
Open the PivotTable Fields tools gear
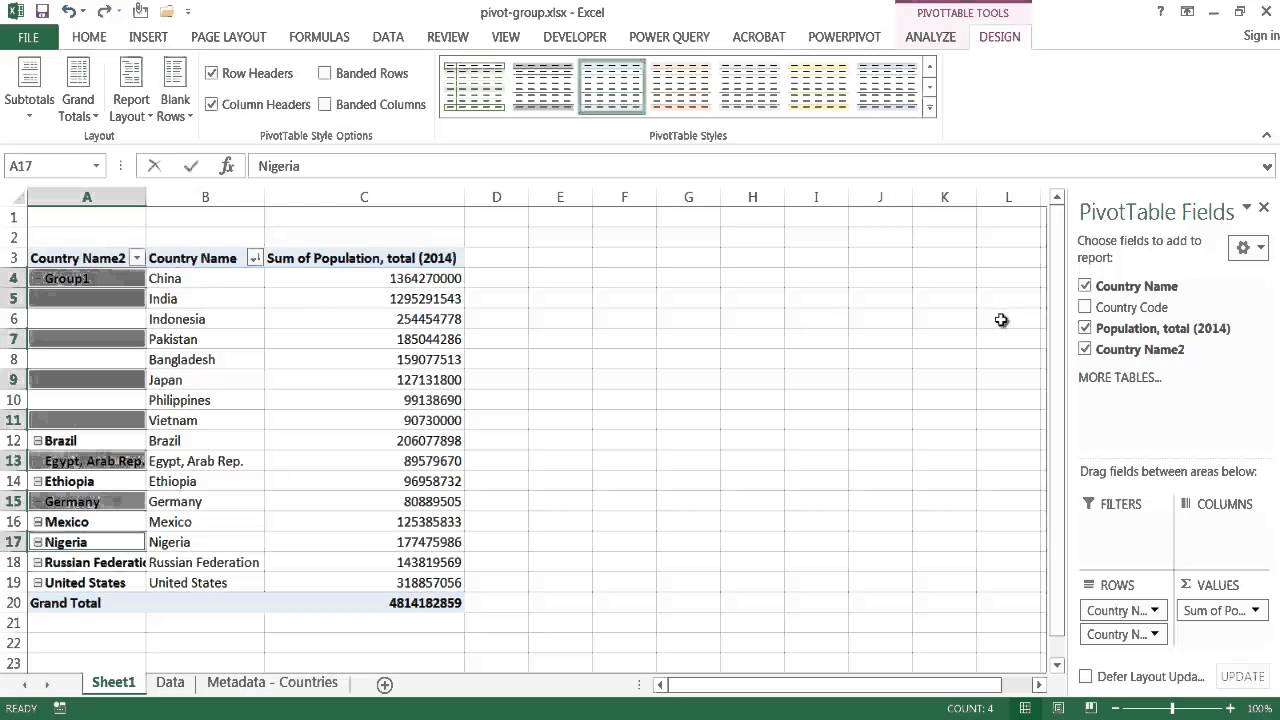click(1249, 247)
